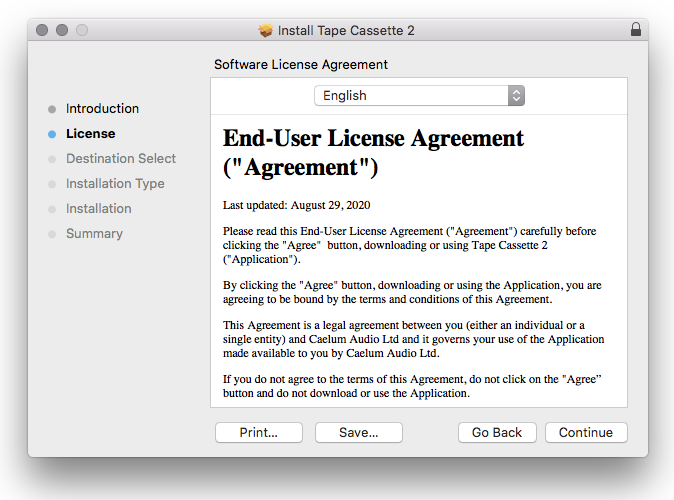This screenshot has height=500, width=674.
Task: Click the paragraph starting 'By clicking the'
Action: (412, 292)
